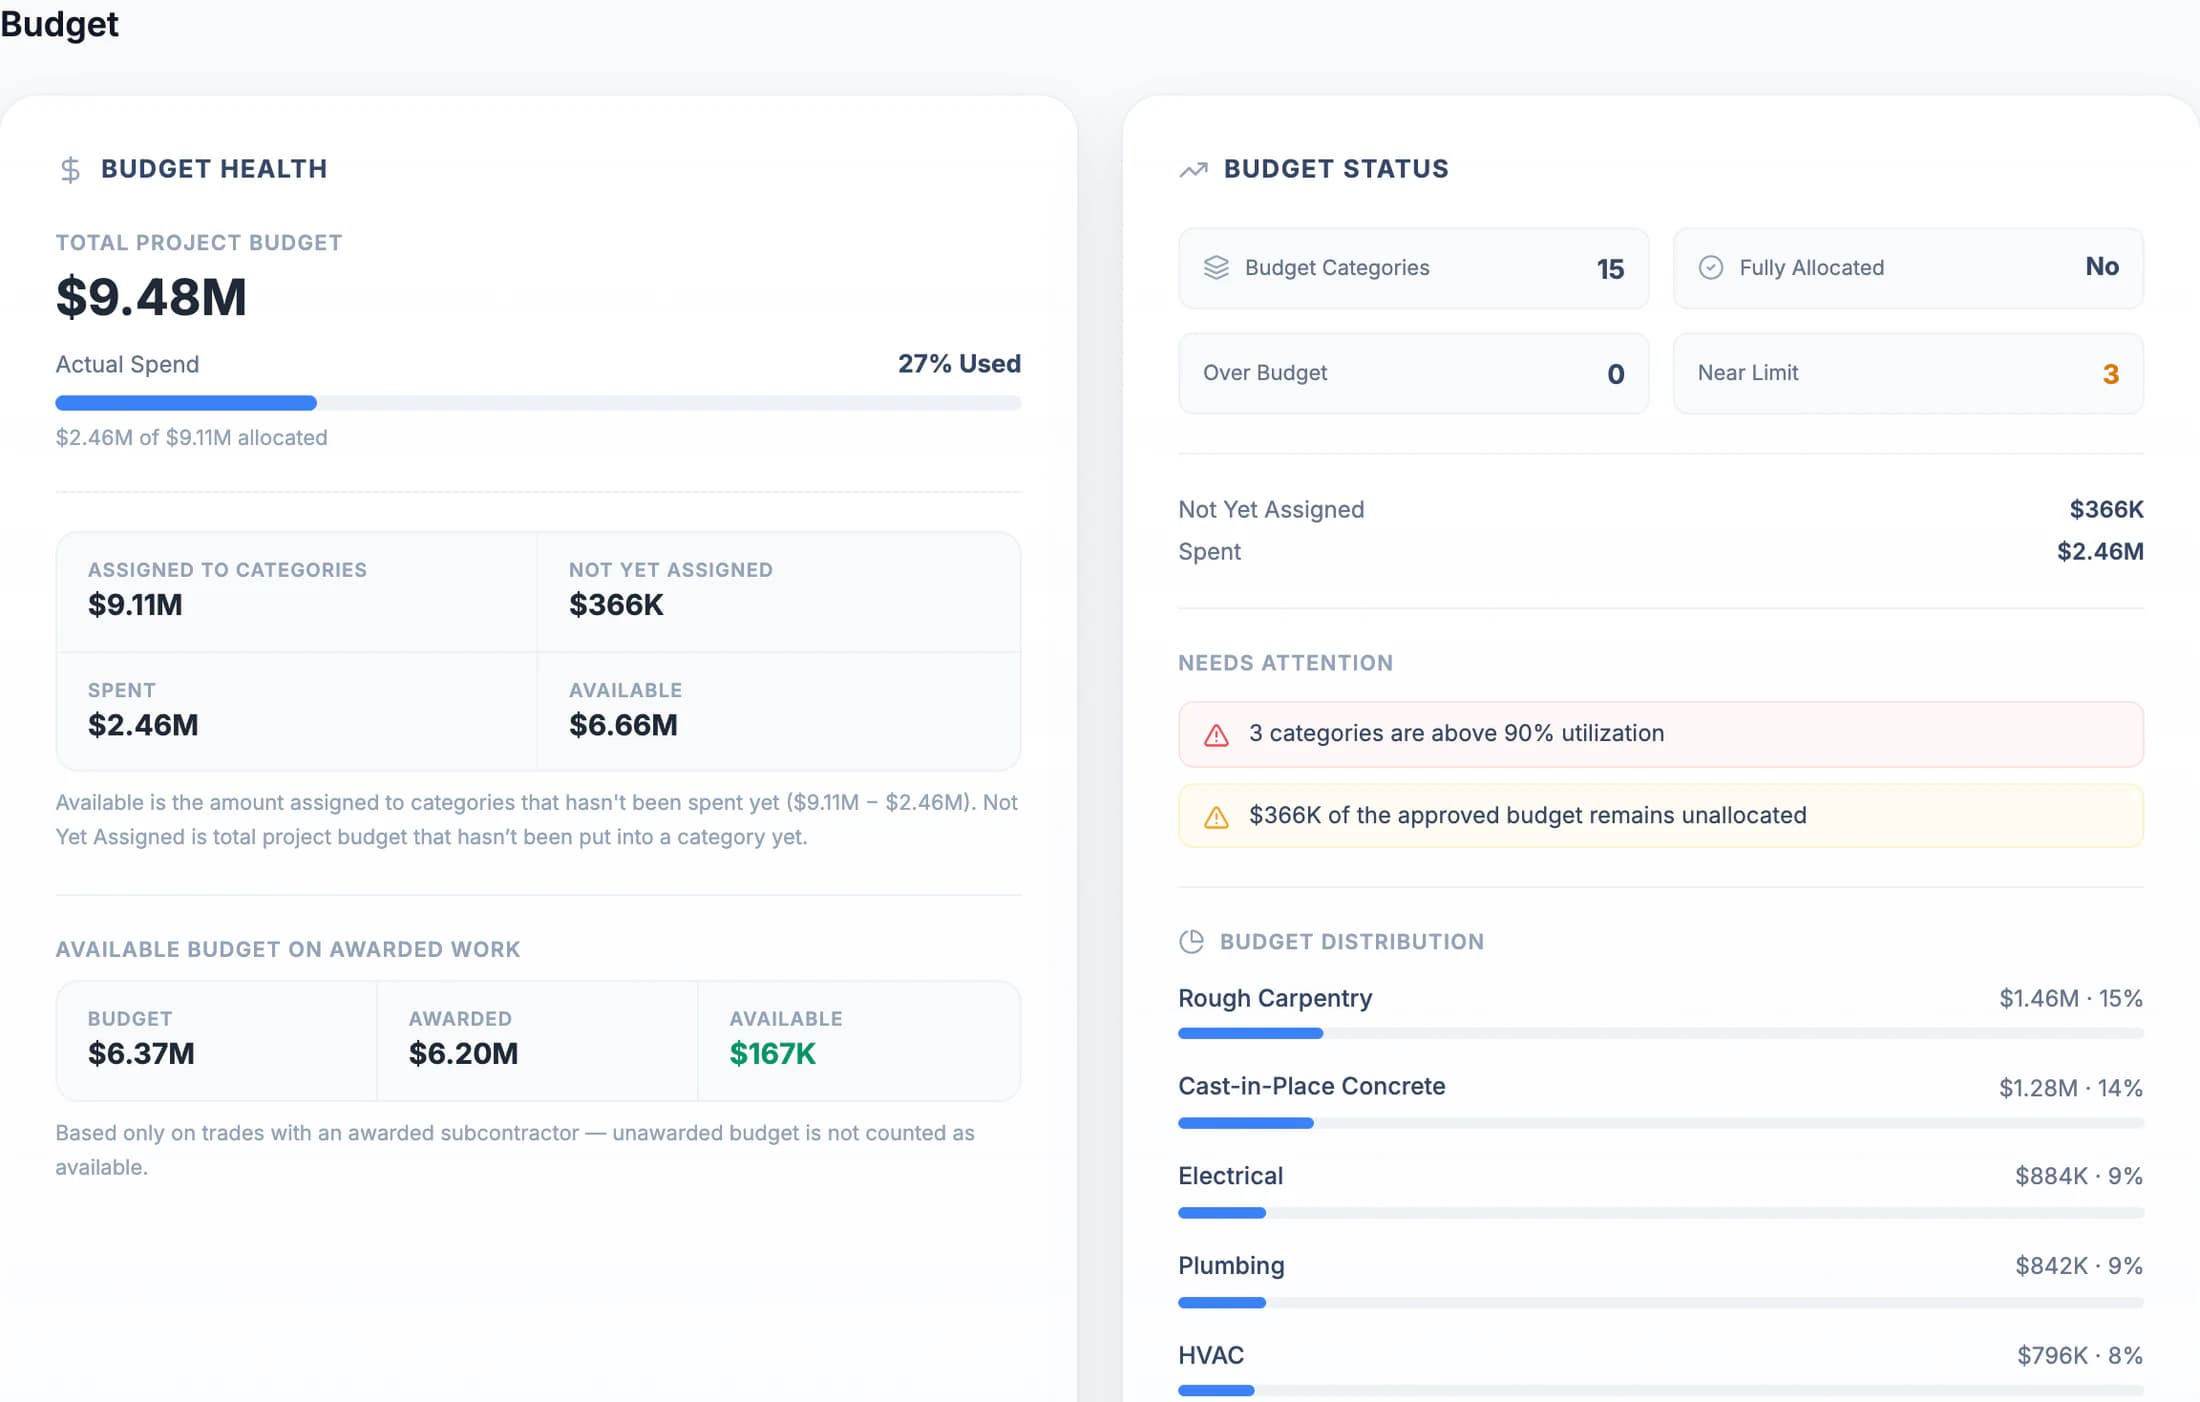Click the dollar sign Budget Health icon

70,169
